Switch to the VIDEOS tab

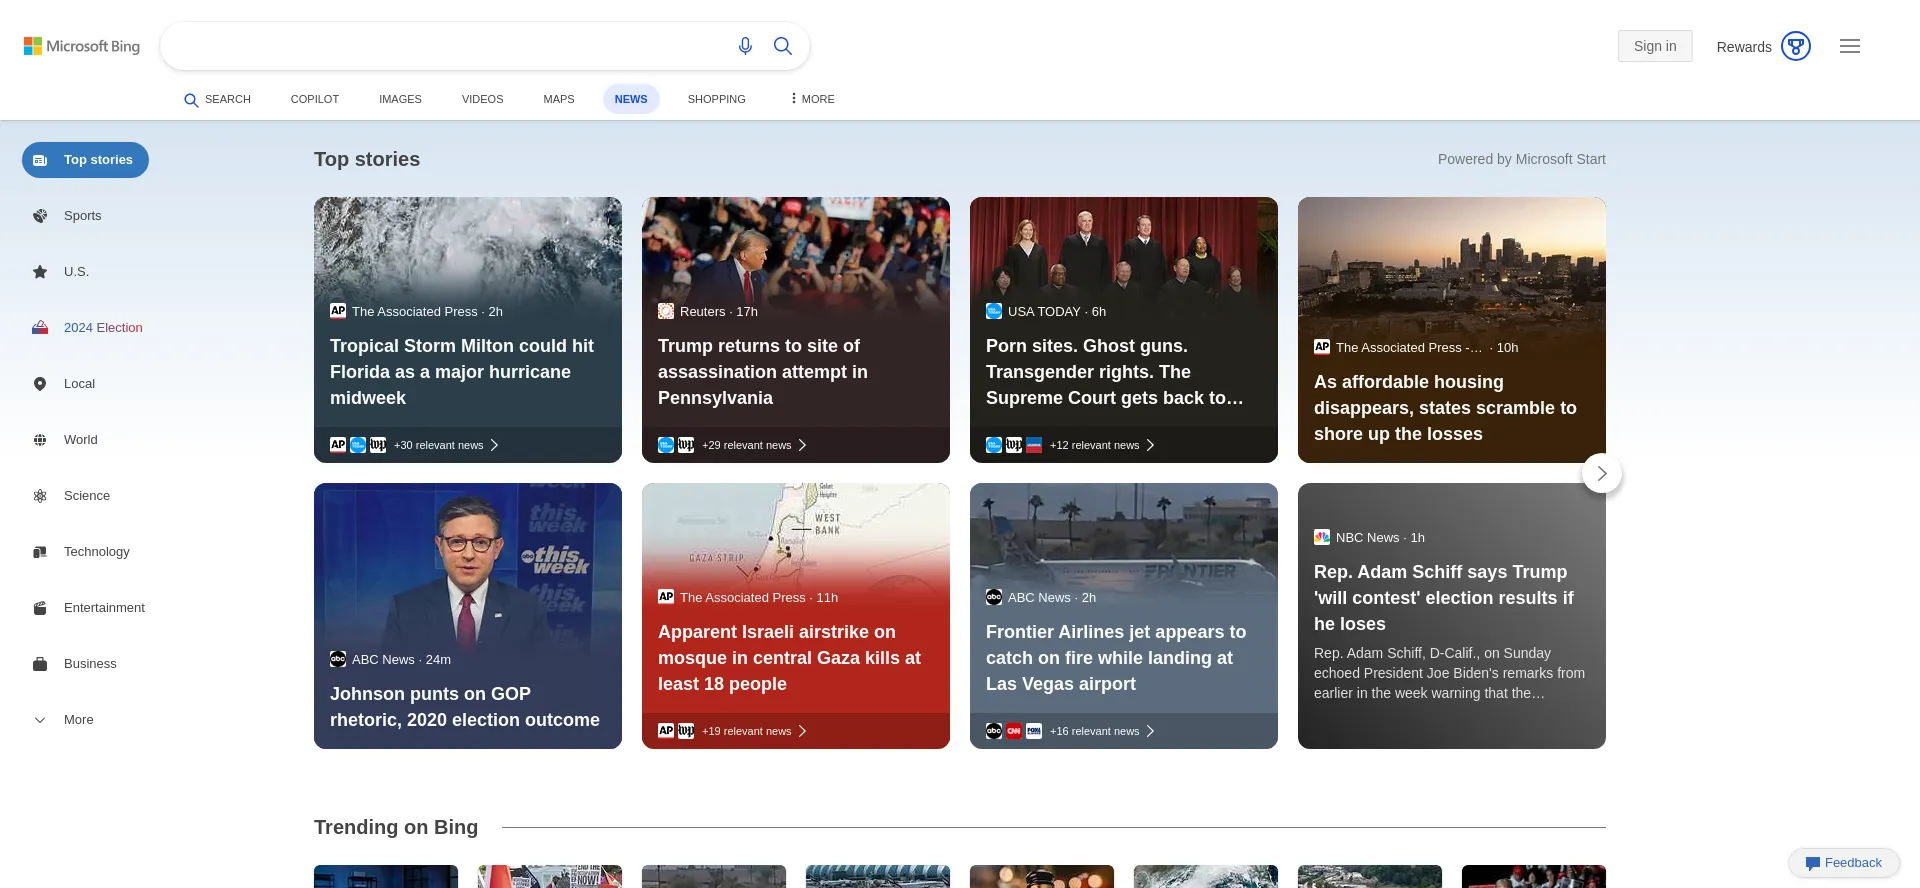click(483, 99)
